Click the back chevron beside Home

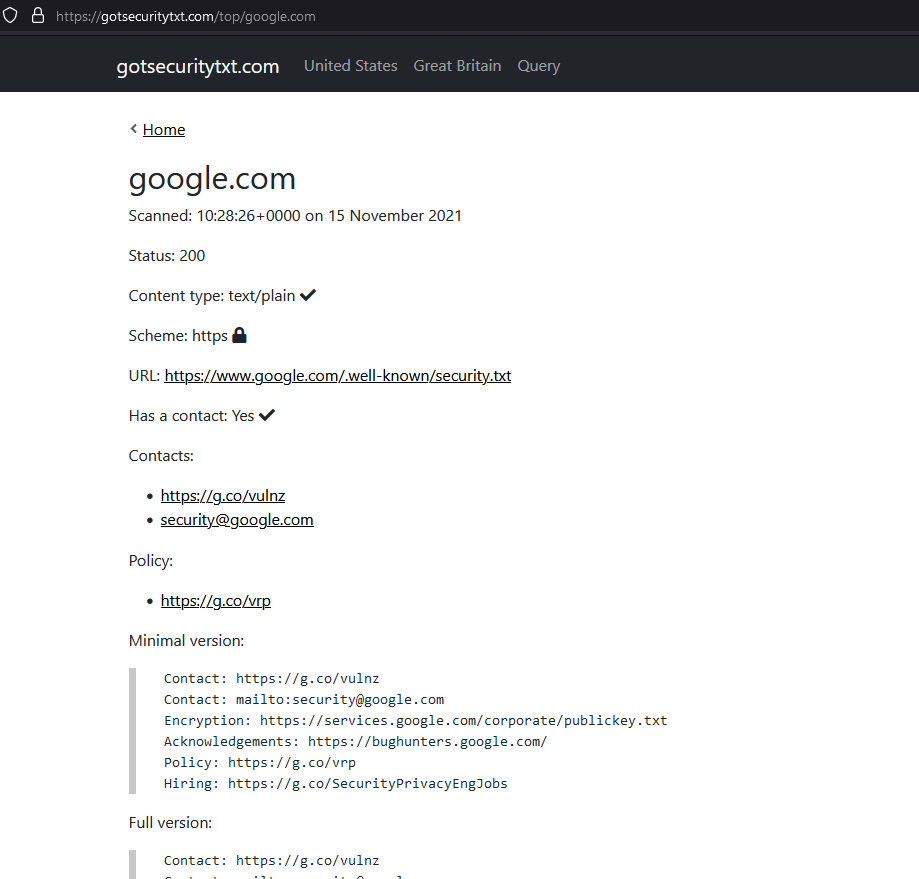[134, 128]
